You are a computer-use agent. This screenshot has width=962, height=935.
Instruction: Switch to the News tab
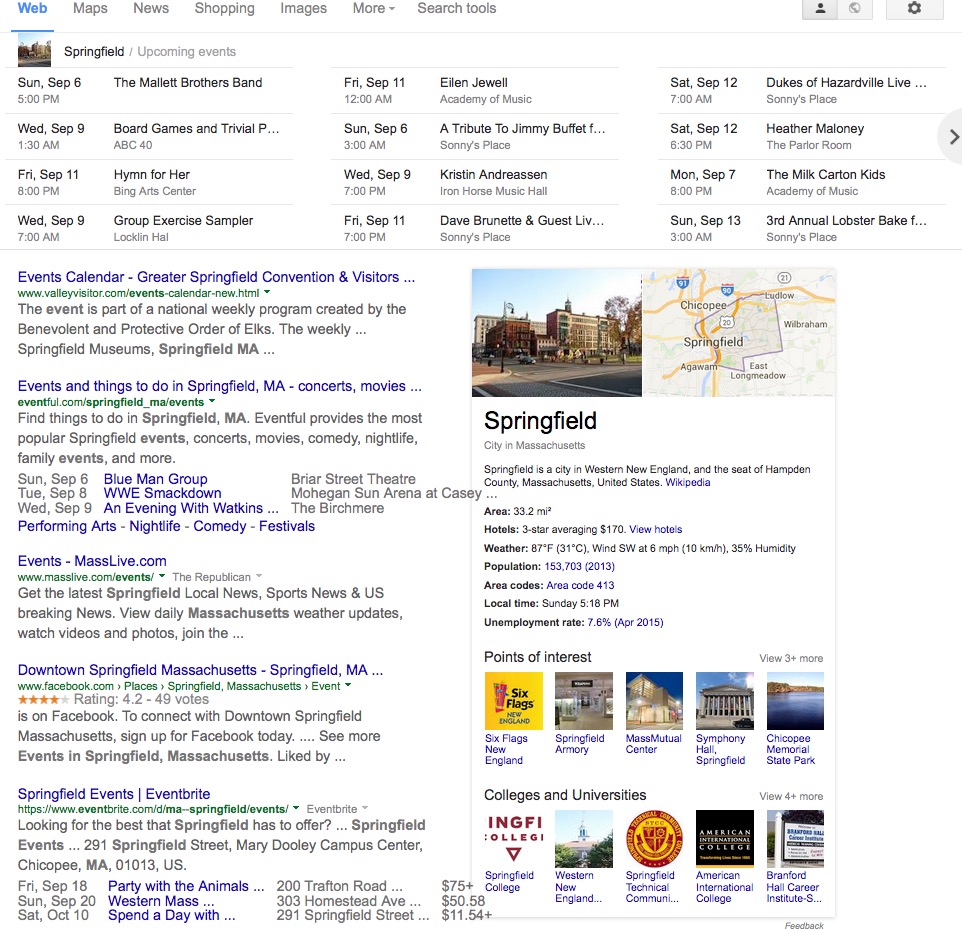[x=151, y=9]
